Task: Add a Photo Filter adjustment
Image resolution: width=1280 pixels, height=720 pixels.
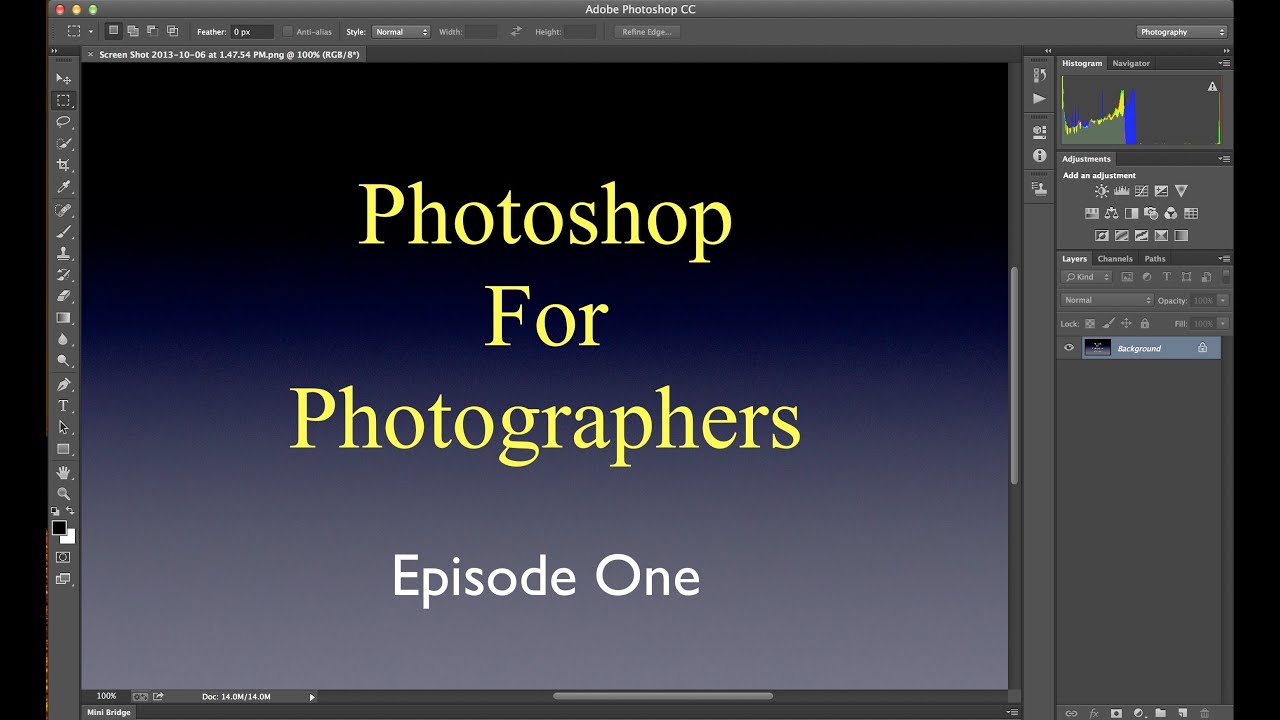Action: click(x=1151, y=213)
